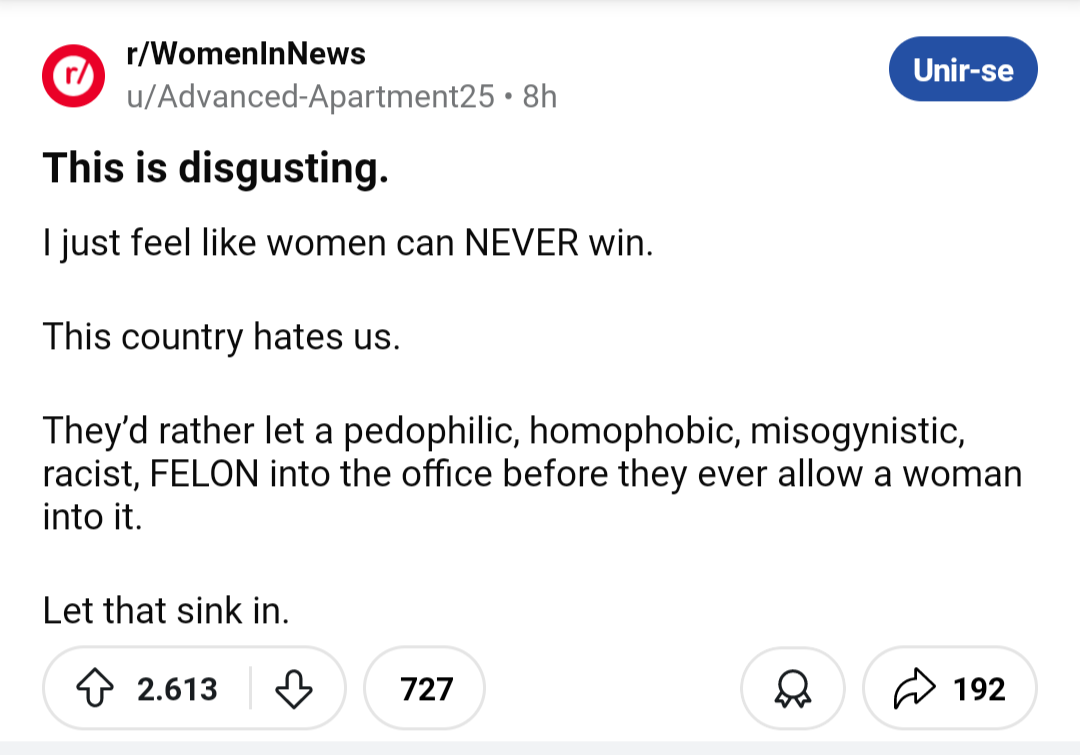Click the capitalized word FELON
Viewport: 1080px width, 755px height.
[x=206, y=474]
